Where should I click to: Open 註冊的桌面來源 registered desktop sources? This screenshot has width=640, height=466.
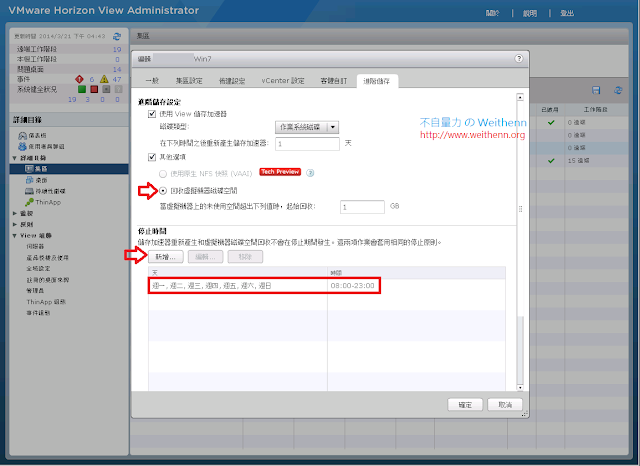point(48,280)
